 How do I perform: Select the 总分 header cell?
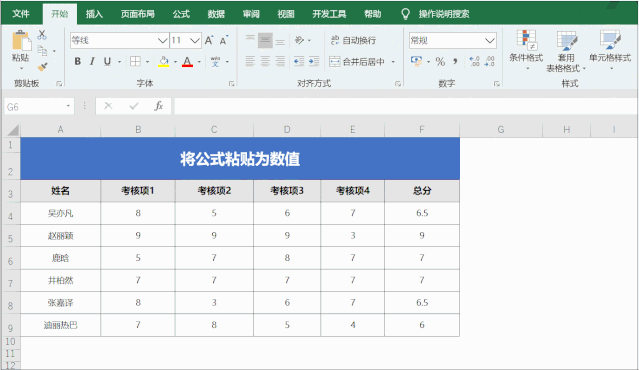click(422, 191)
